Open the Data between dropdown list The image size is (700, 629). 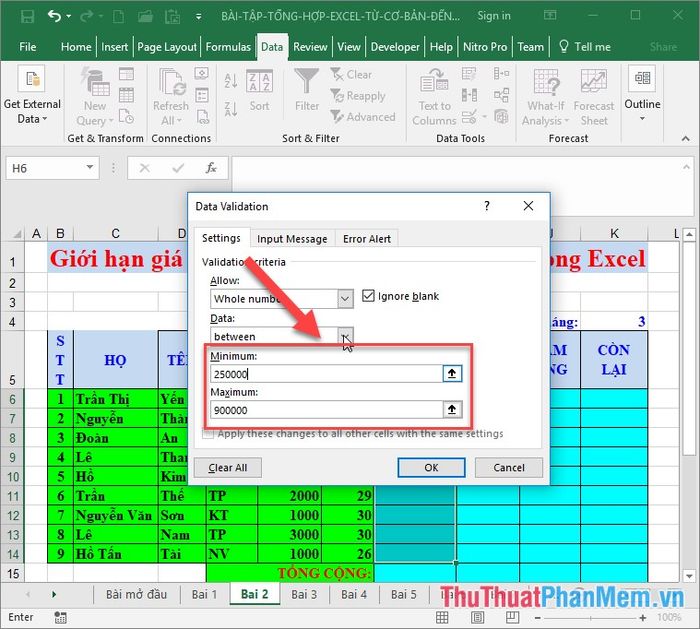pyautogui.click(x=345, y=336)
